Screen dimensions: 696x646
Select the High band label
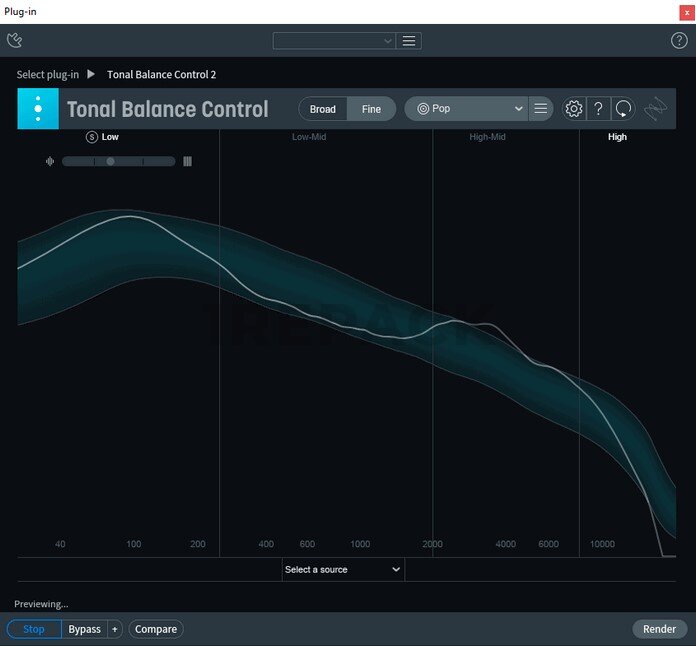pyautogui.click(x=617, y=137)
